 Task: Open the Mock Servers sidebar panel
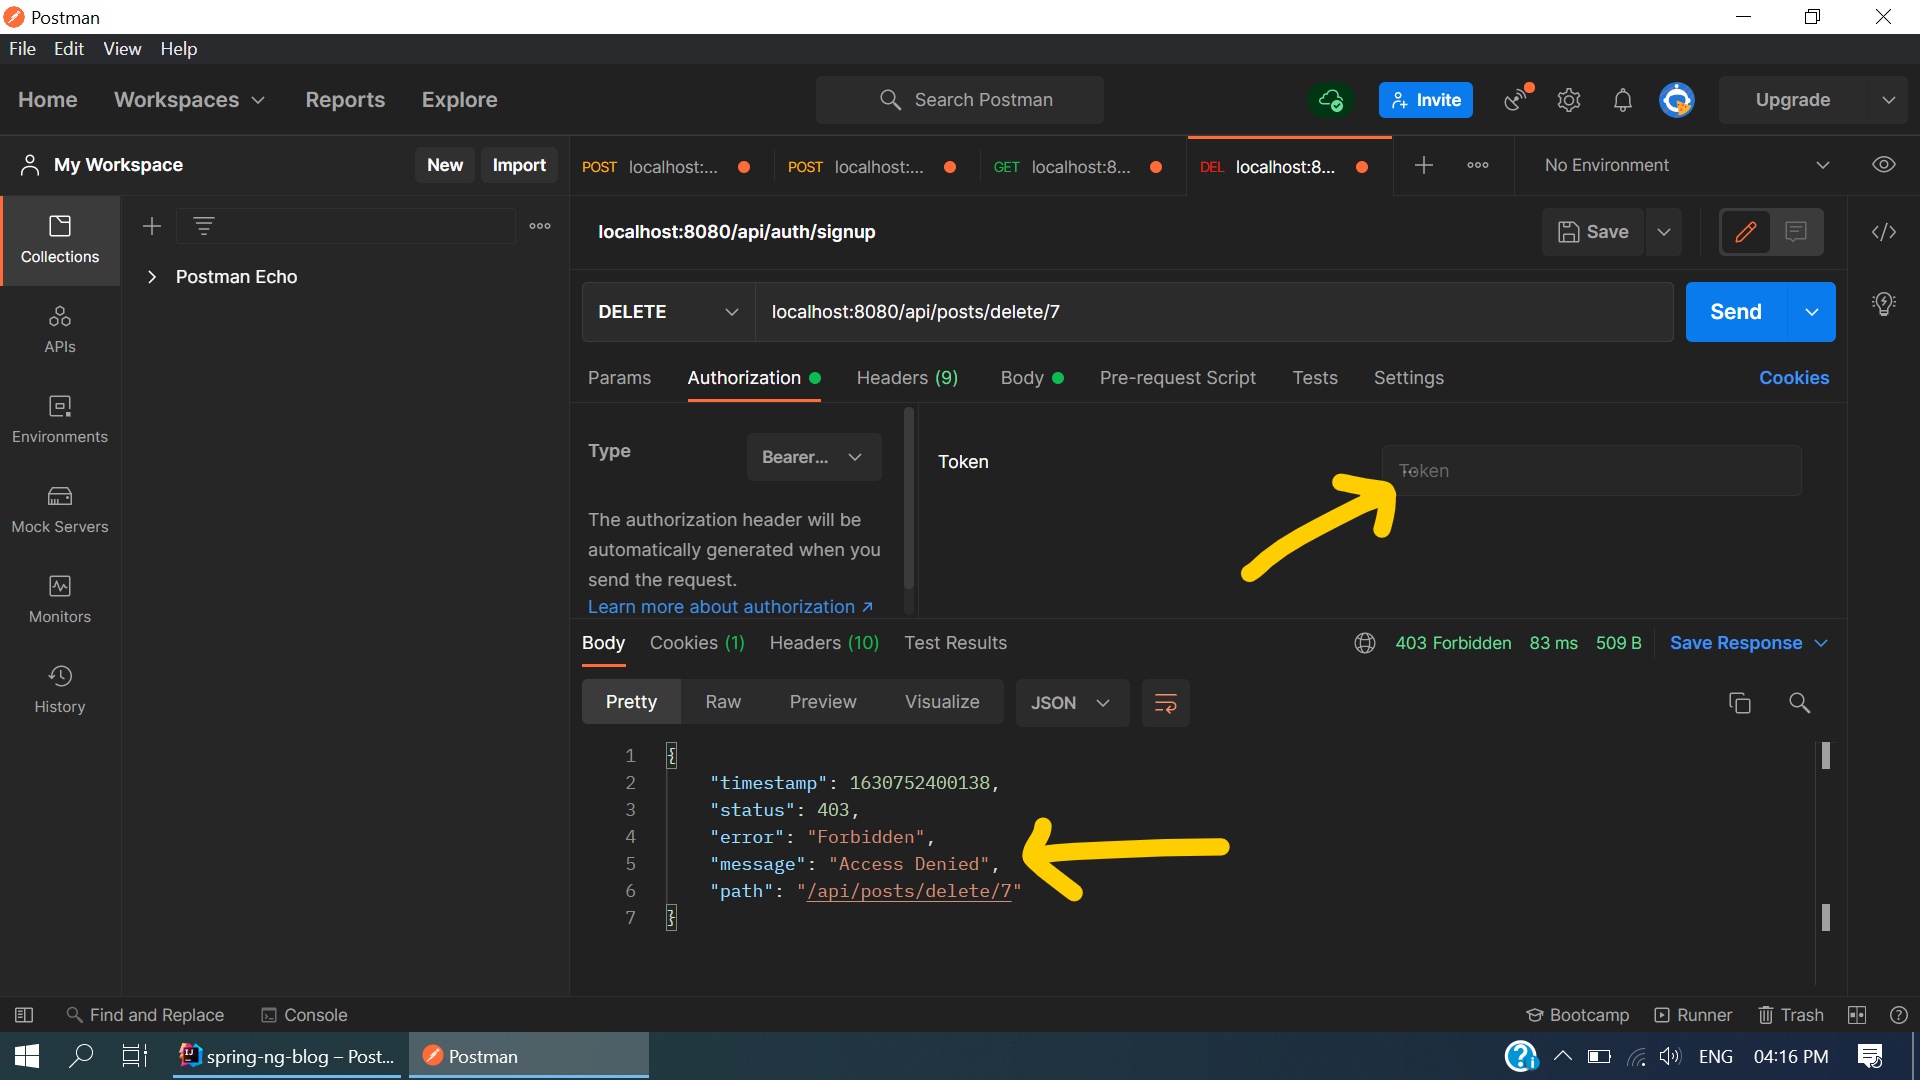pyautogui.click(x=60, y=510)
